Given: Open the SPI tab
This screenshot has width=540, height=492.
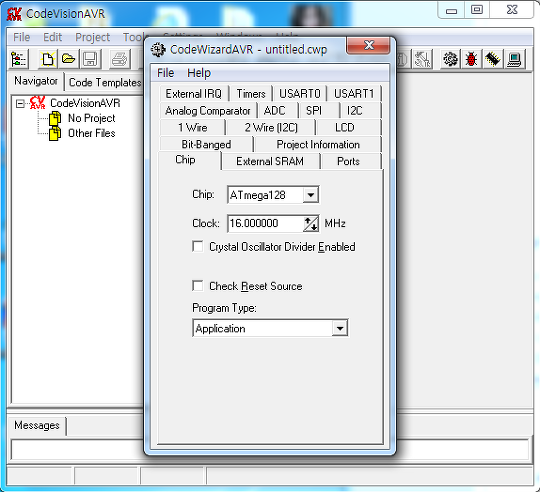Looking at the screenshot, I should point(314,111).
